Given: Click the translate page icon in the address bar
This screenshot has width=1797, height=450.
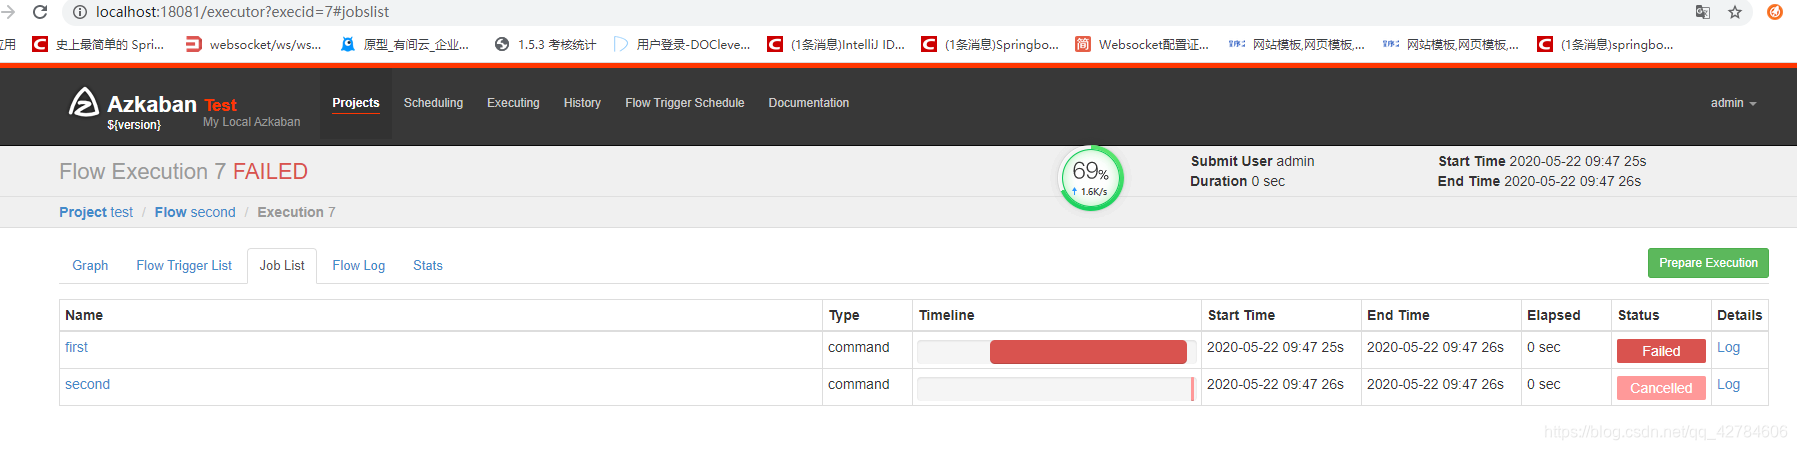Looking at the screenshot, I should coord(1703,12).
